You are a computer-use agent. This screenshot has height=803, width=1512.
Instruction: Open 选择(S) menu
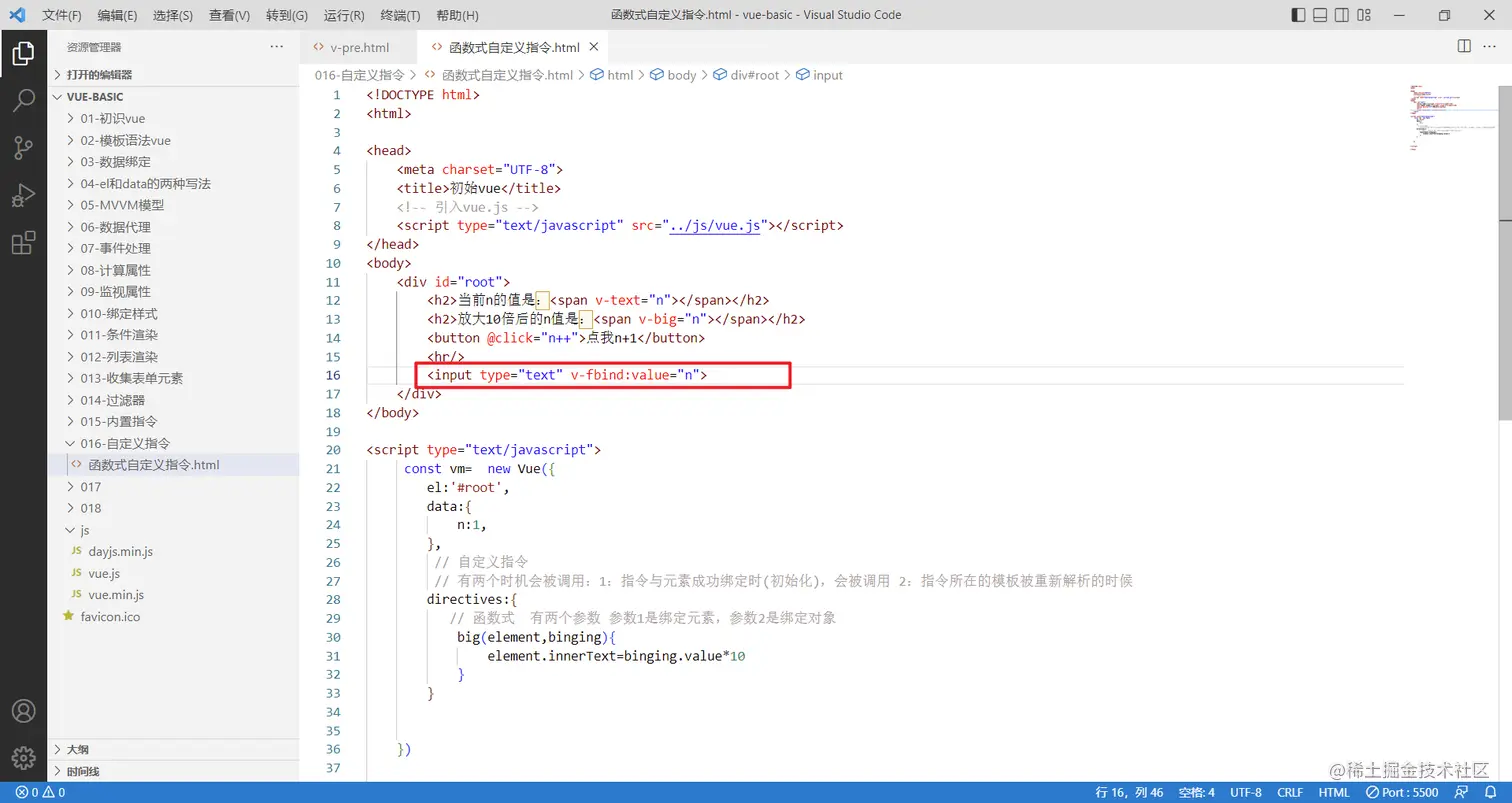pyautogui.click(x=173, y=15)
